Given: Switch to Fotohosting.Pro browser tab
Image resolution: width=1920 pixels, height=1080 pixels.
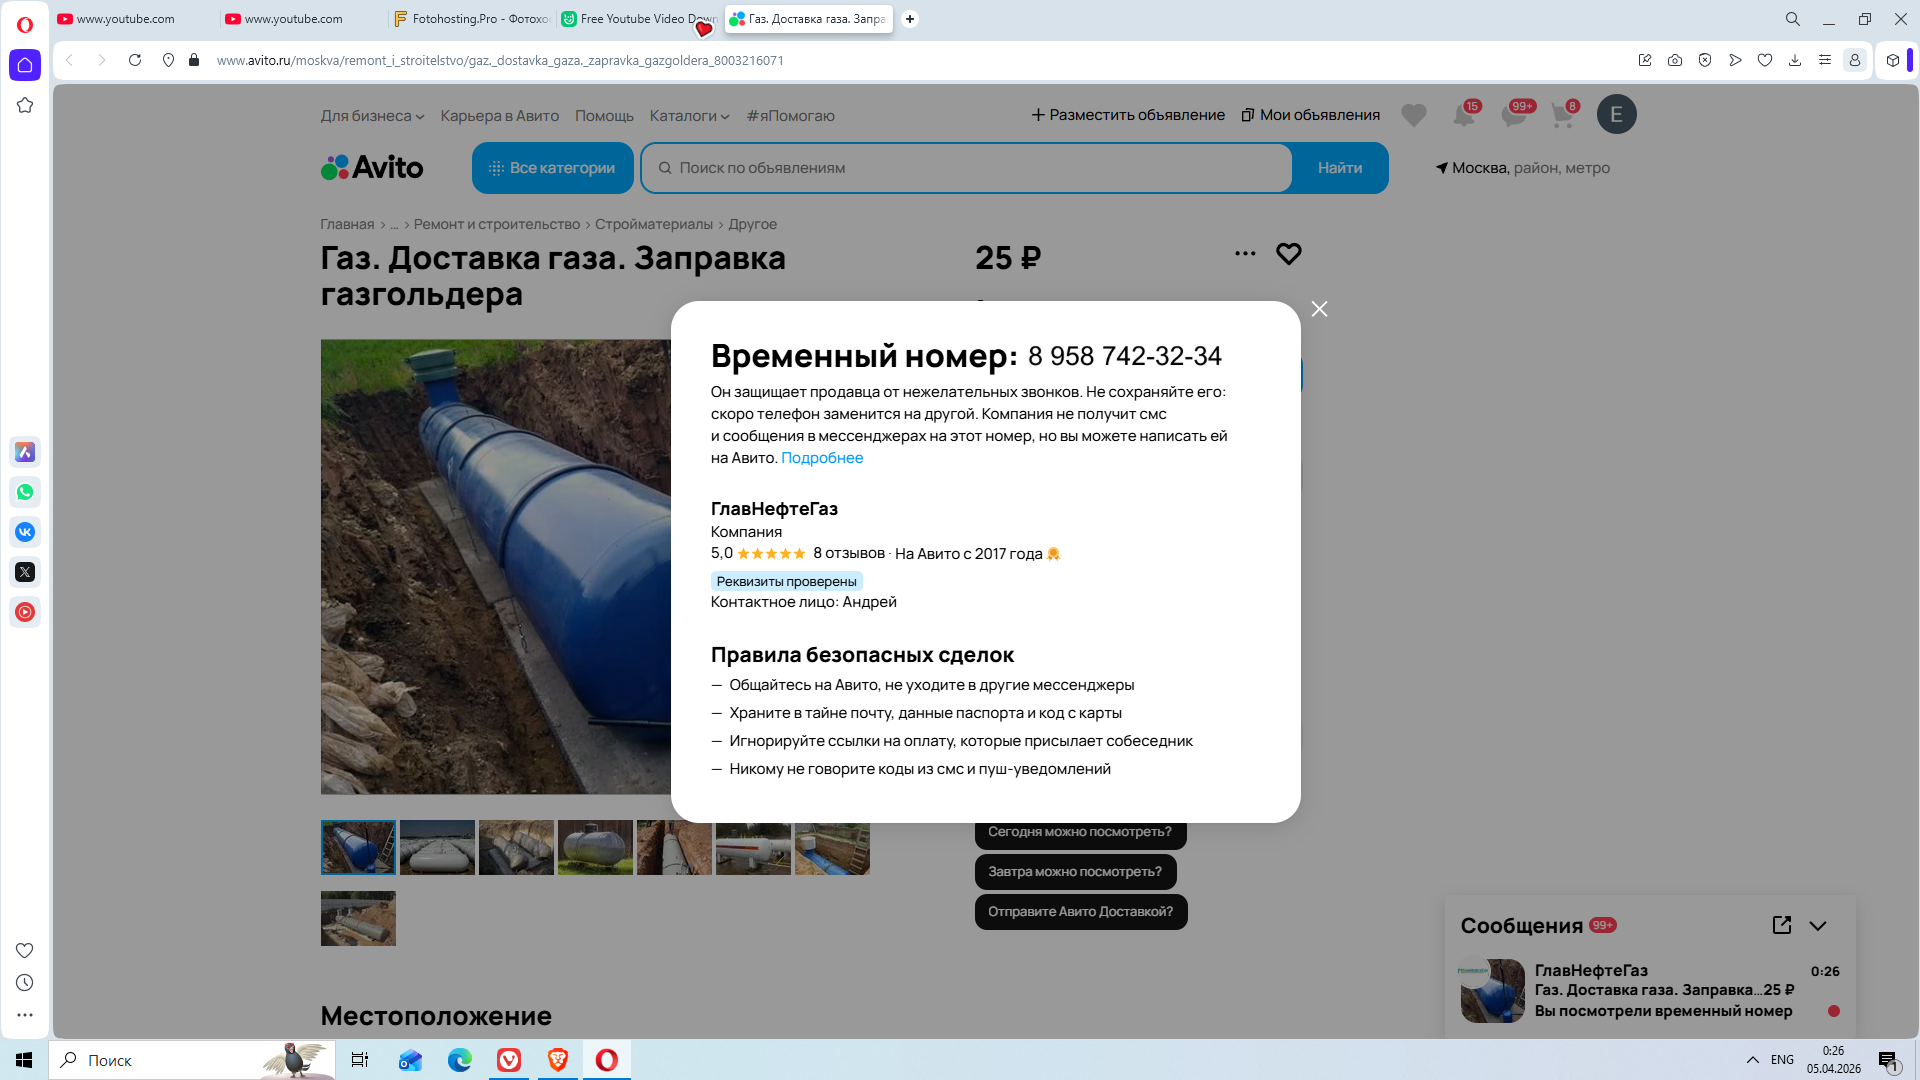Looking at the screenshot, I should click(470, 19).
